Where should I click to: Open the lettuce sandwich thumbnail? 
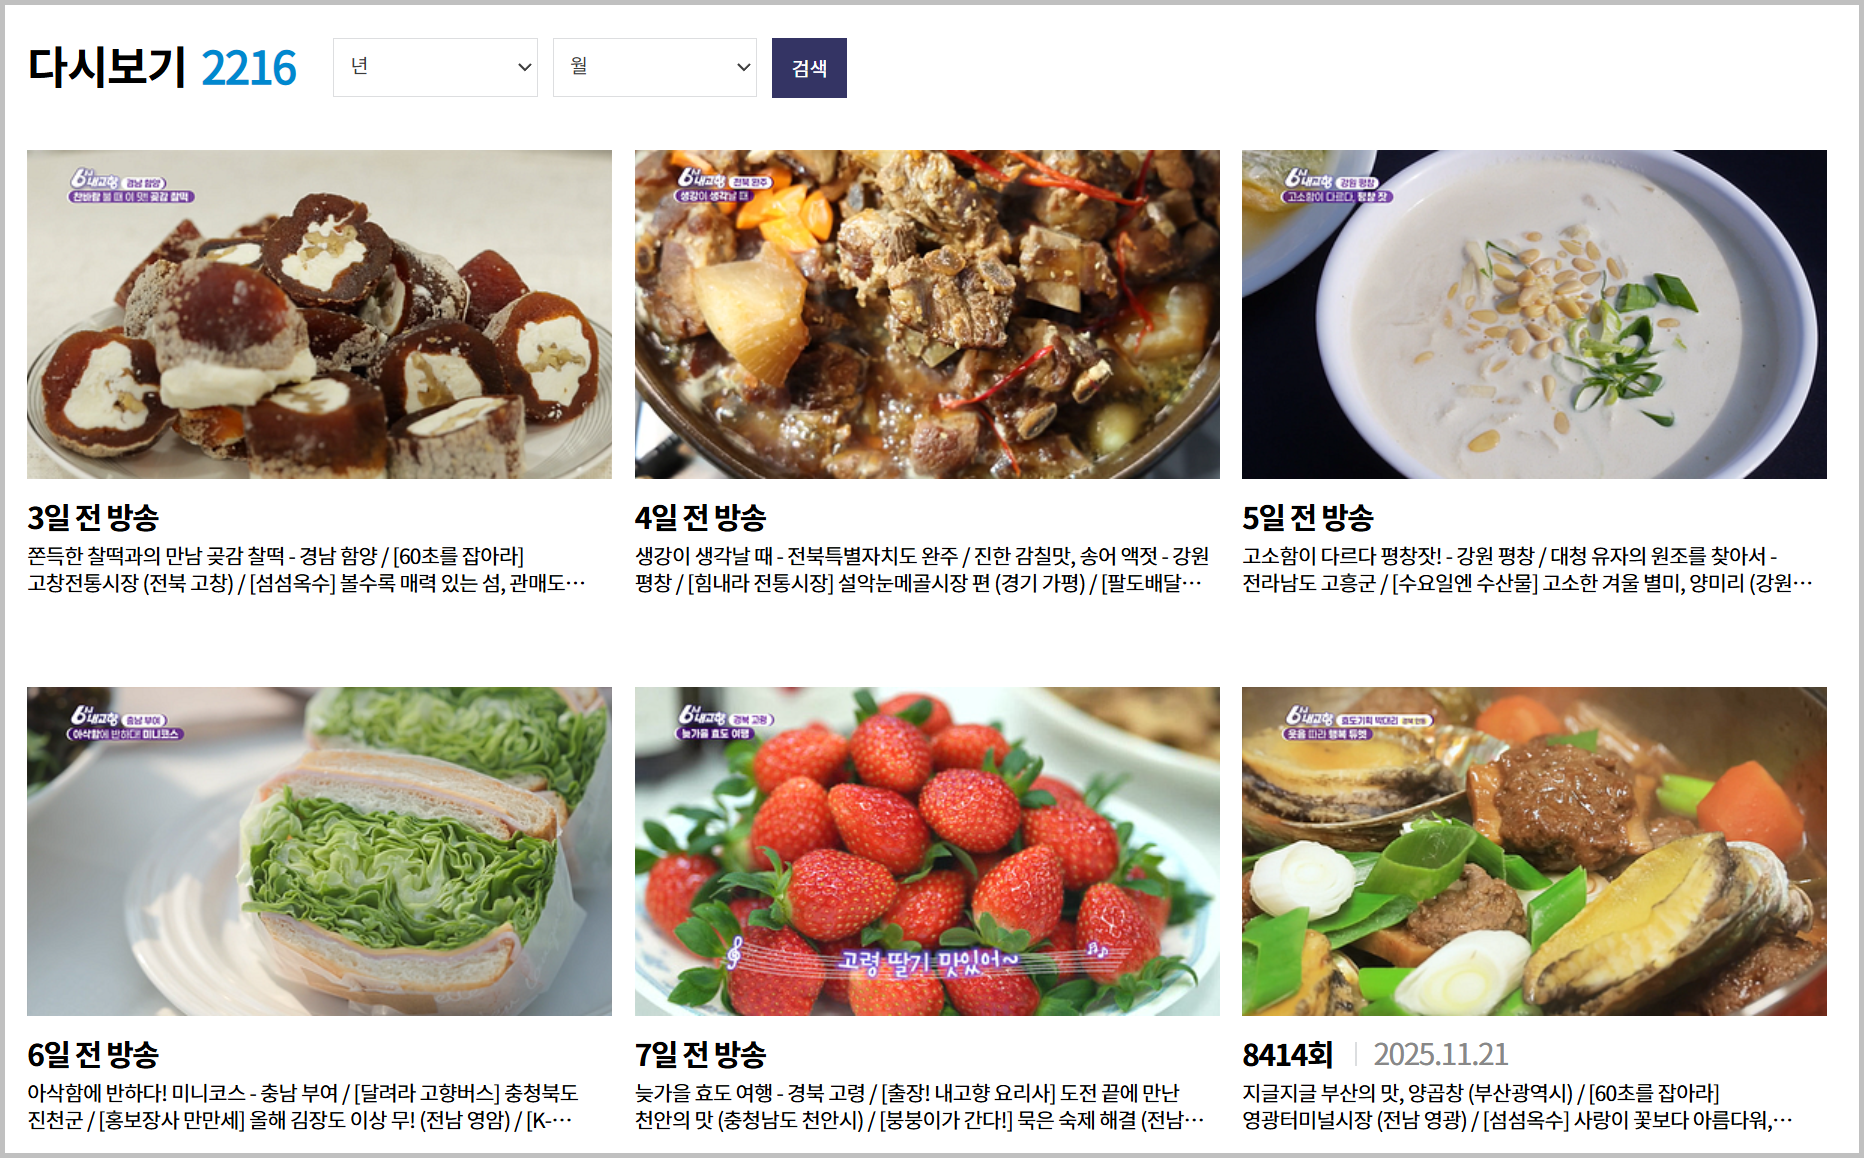[x=319, y=851]
